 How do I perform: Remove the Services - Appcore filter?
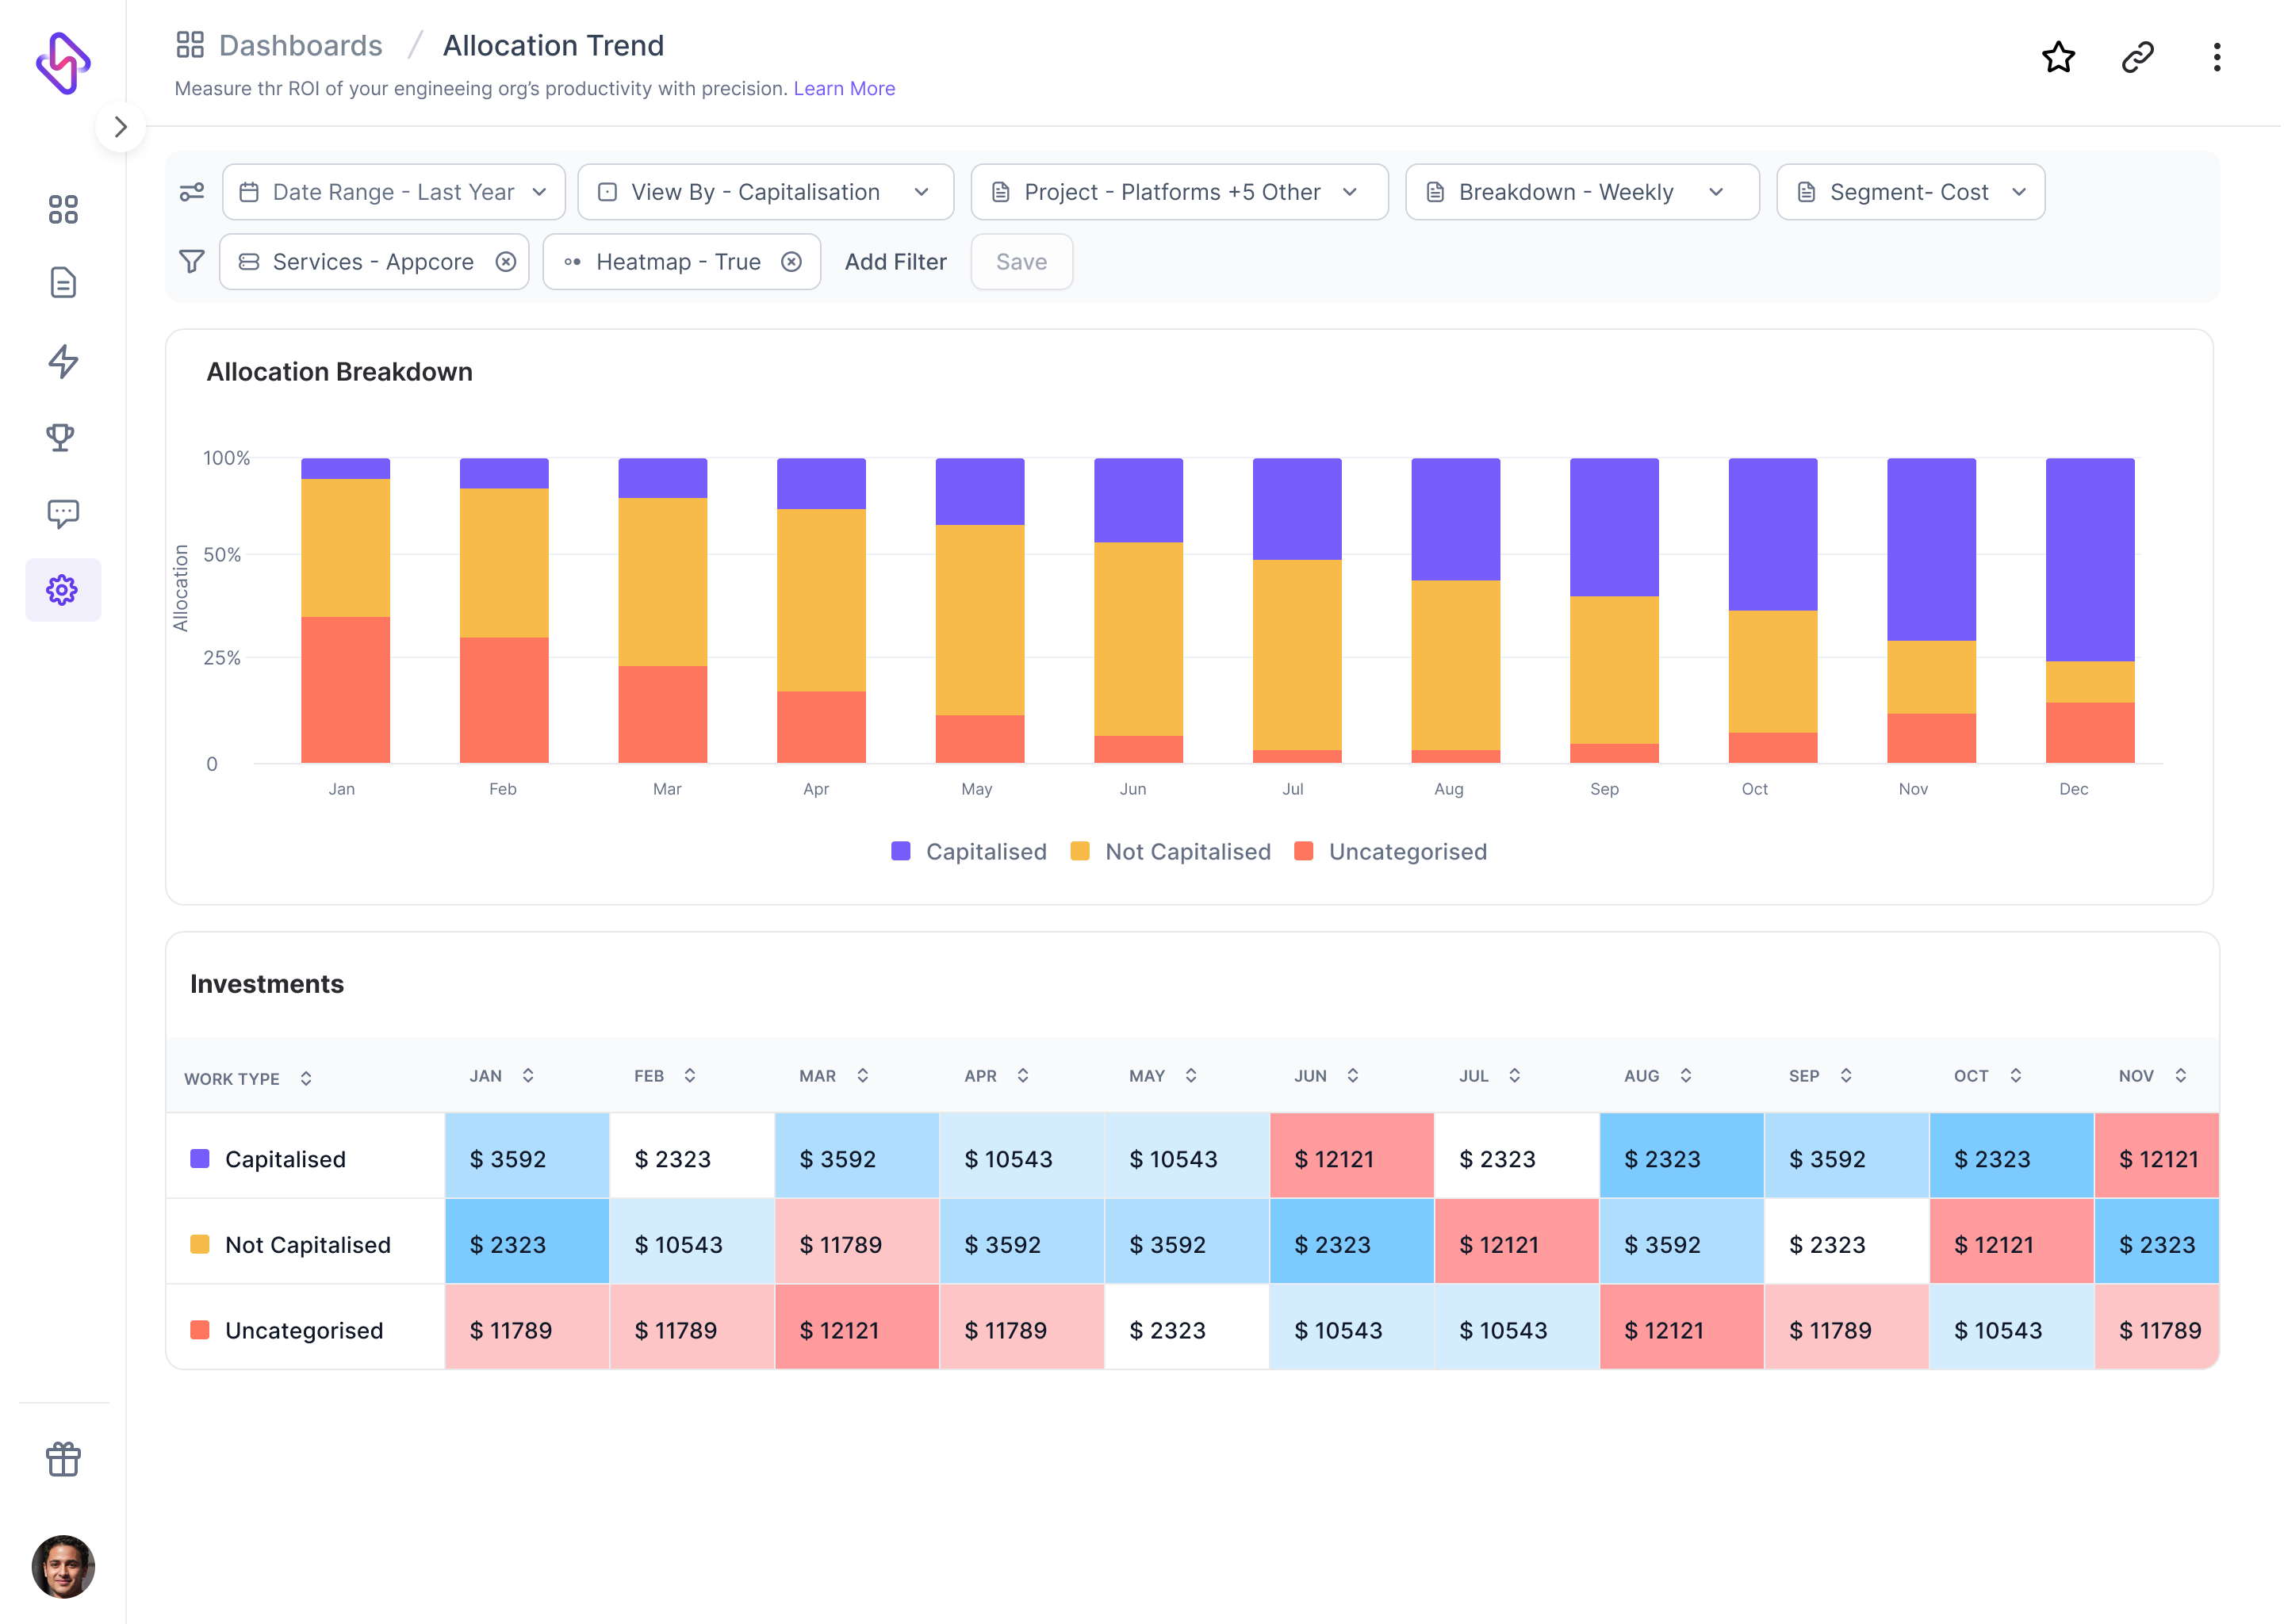(x=505, y=261)
